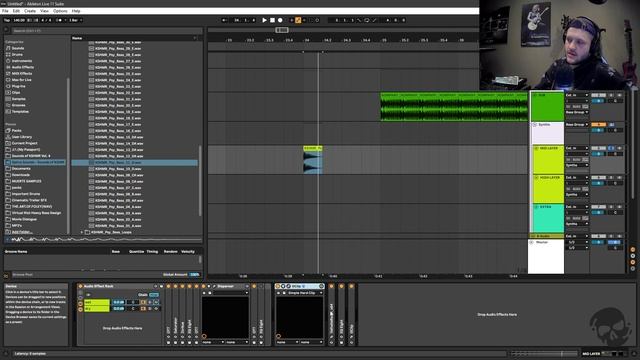Select the Audio Effects category icon
The height and width of the screenshot is (360, 640).
tap(8, 67)
